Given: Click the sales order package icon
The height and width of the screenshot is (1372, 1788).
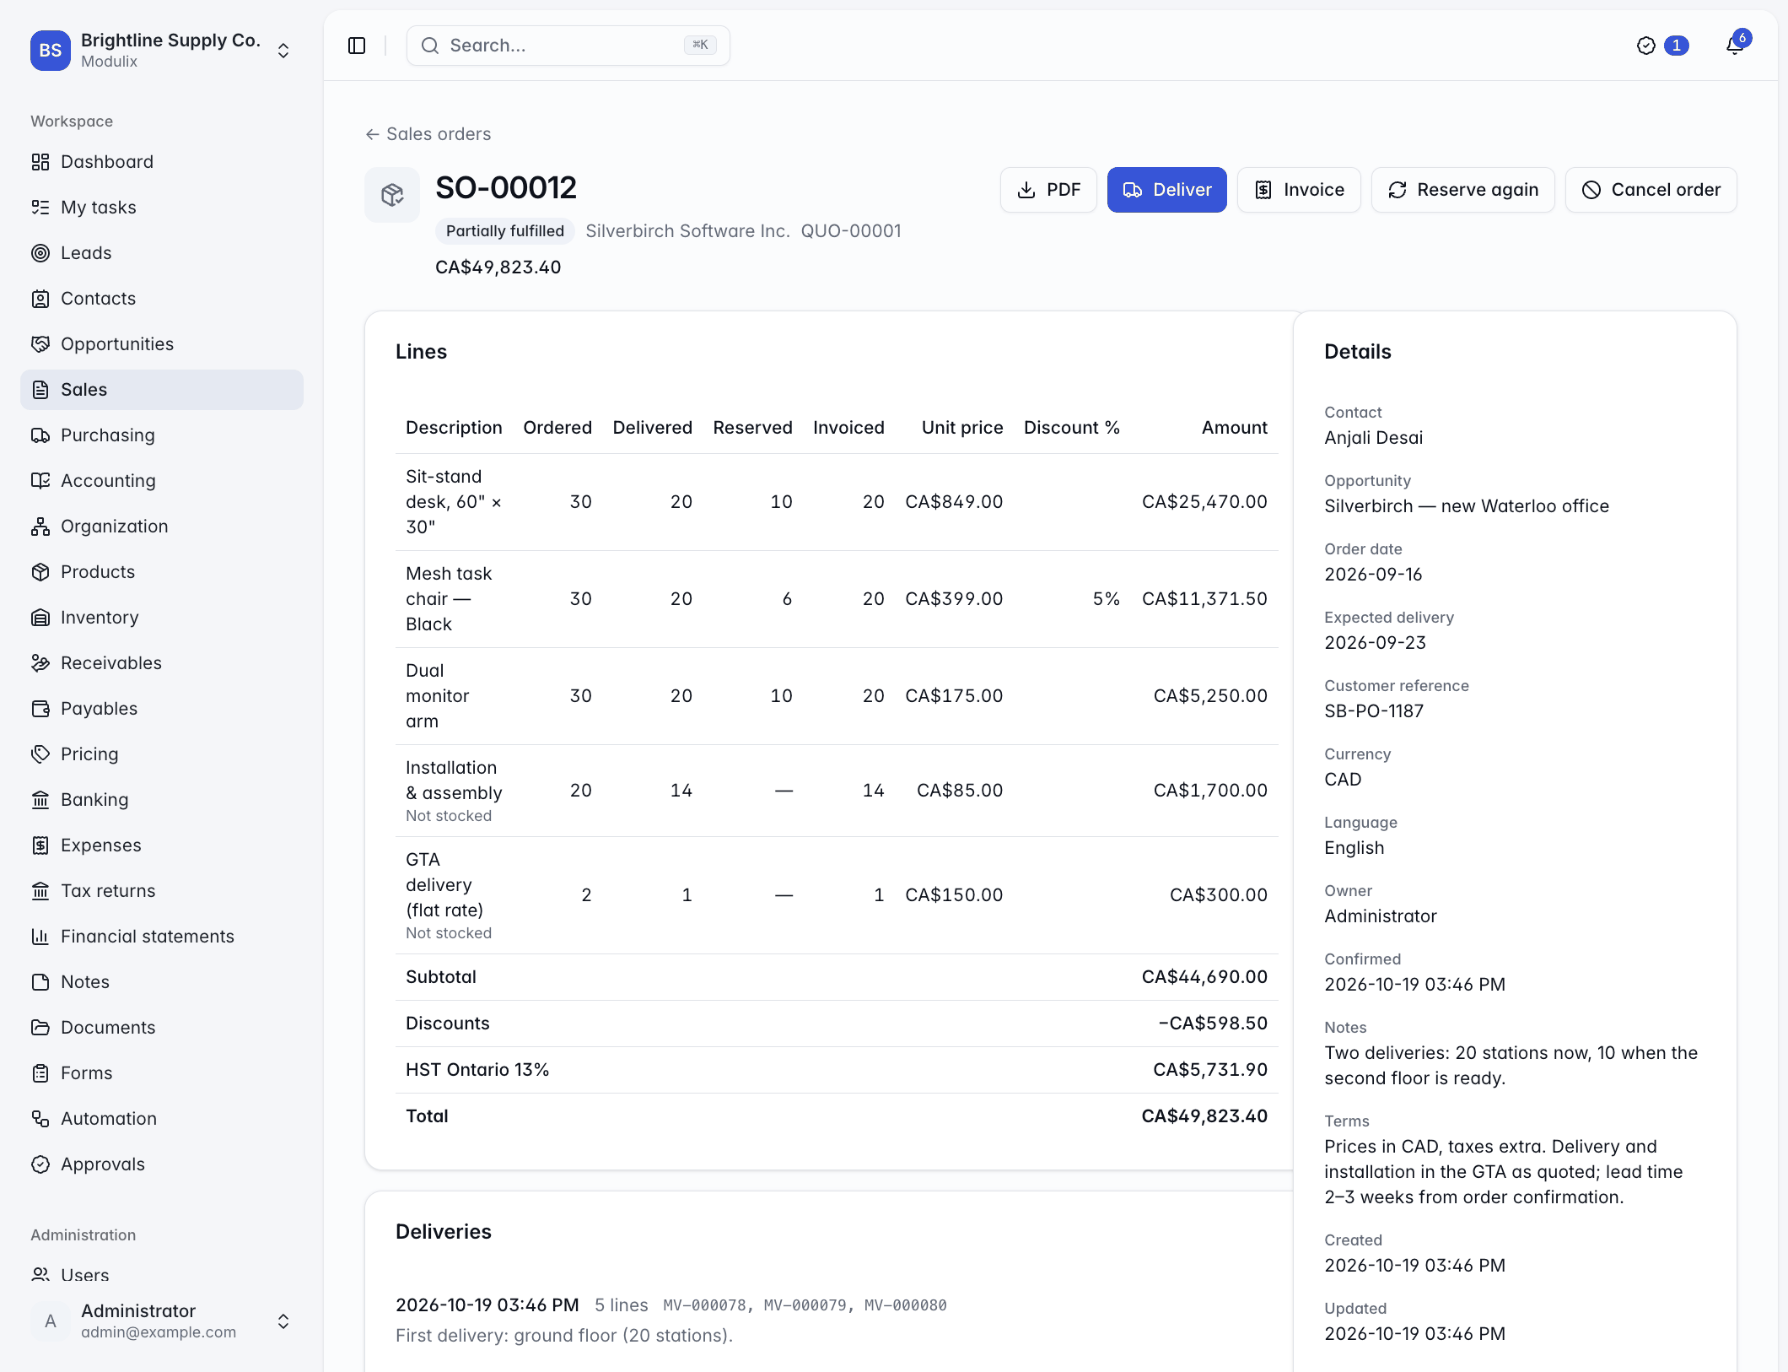Looking at the screenshot, I should point(392,194).
